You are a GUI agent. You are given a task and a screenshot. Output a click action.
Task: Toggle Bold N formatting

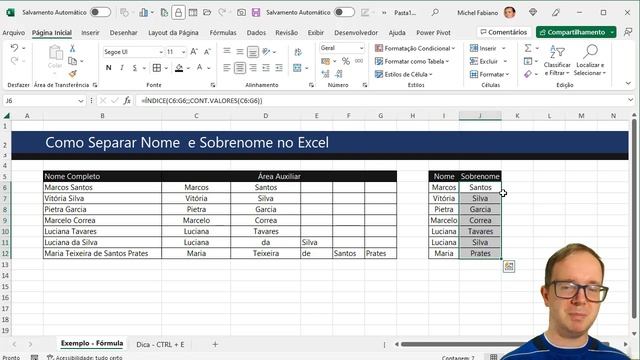pos(109,68)
